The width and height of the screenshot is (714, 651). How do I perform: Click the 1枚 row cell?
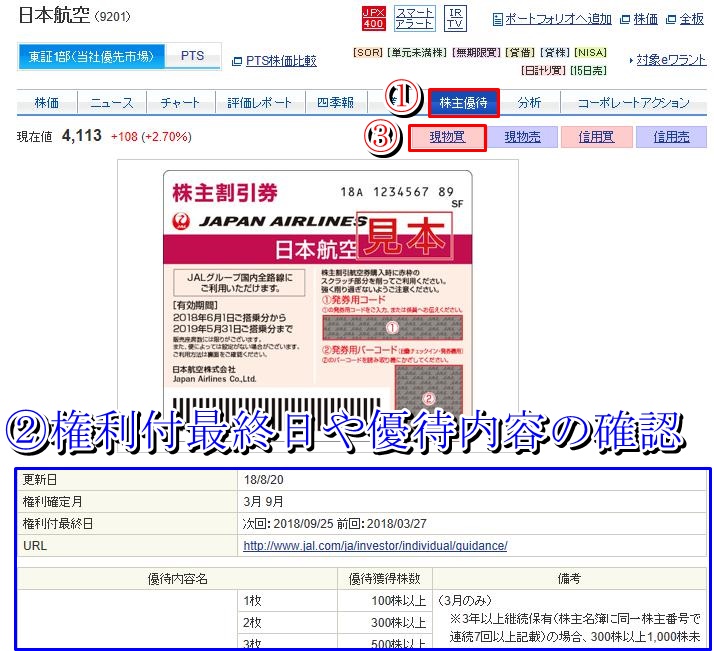[x=287, y=601]
